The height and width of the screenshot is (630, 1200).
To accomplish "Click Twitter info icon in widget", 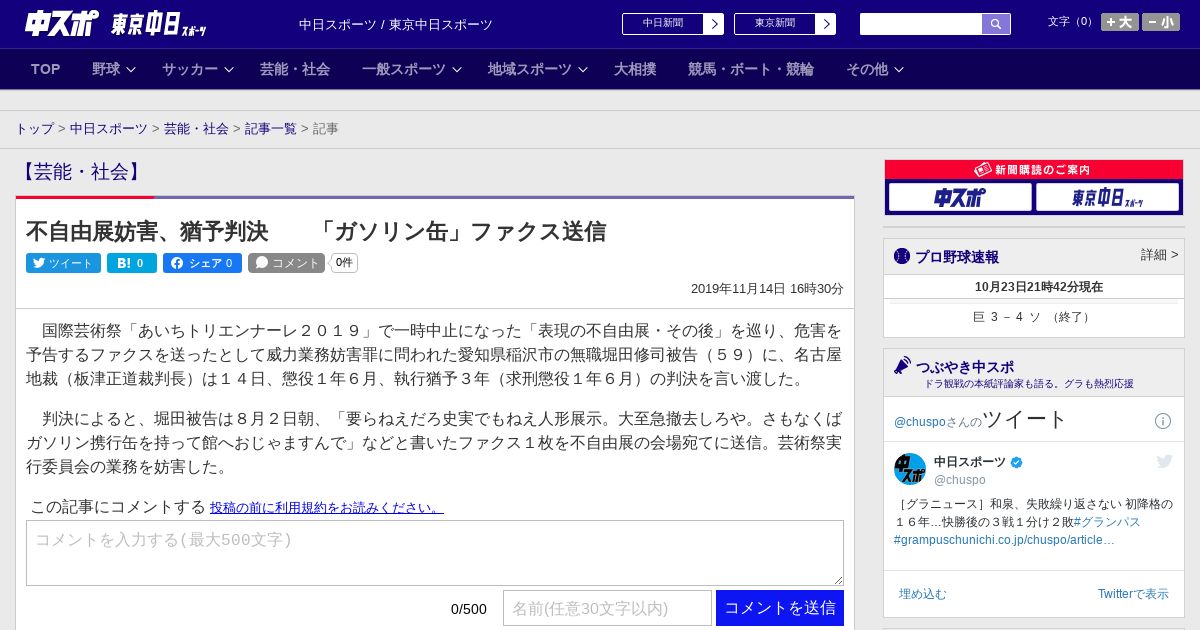I will coord(1163,421).
